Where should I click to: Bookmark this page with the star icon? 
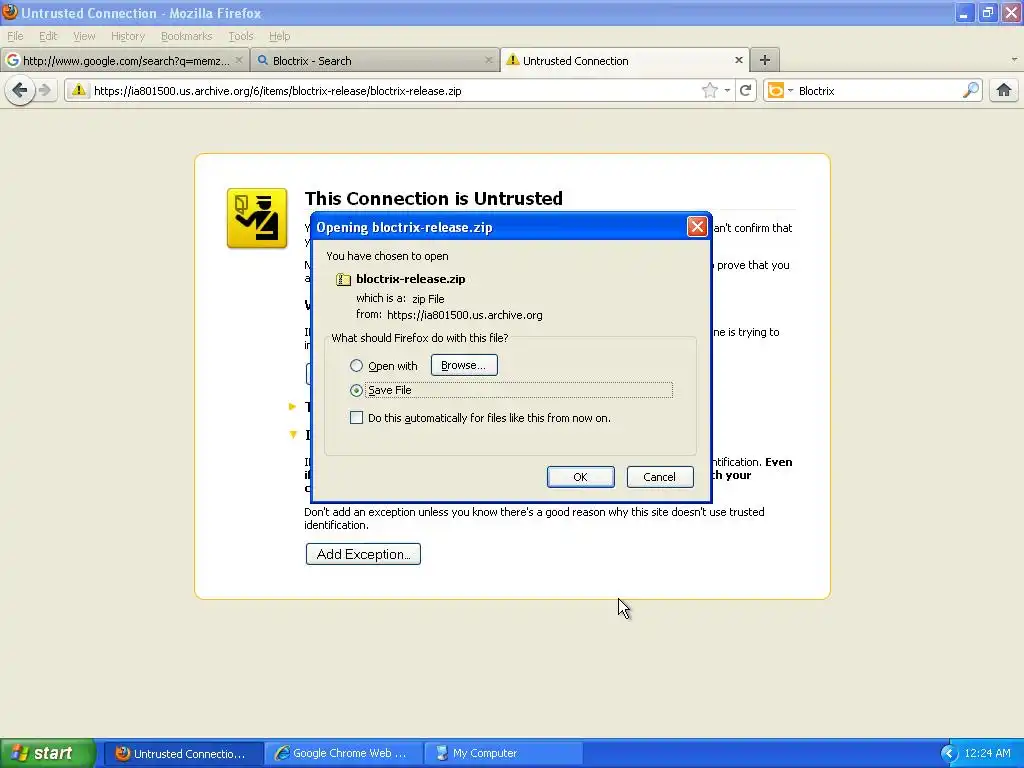pyautogui.click(x=710, y=90)
